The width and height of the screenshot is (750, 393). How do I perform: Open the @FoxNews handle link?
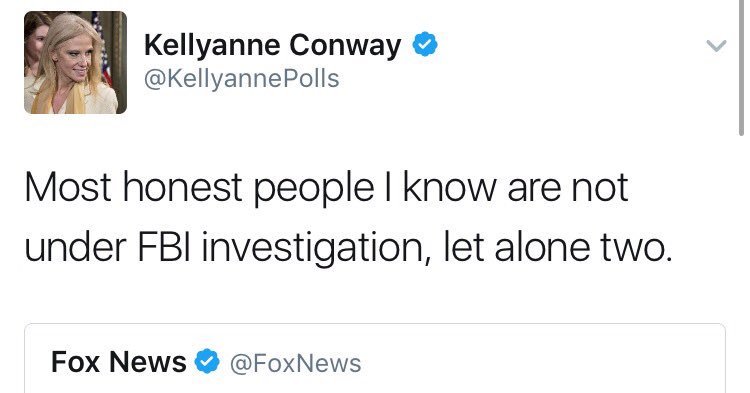[296, 363]
